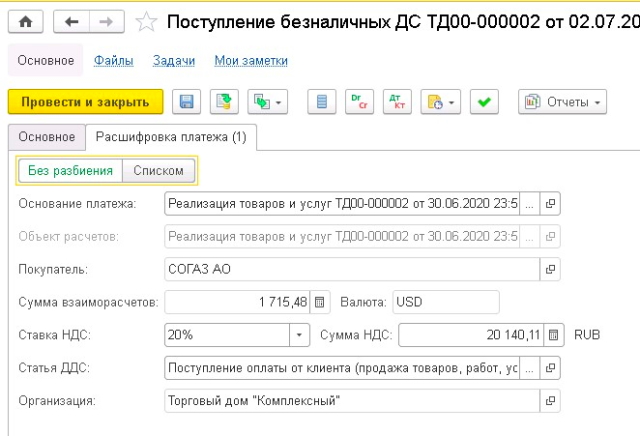This screenshot has height=436, width=640.
Task: Expand the Ставка НДС dropdown
Action: (x=300, y=335)
